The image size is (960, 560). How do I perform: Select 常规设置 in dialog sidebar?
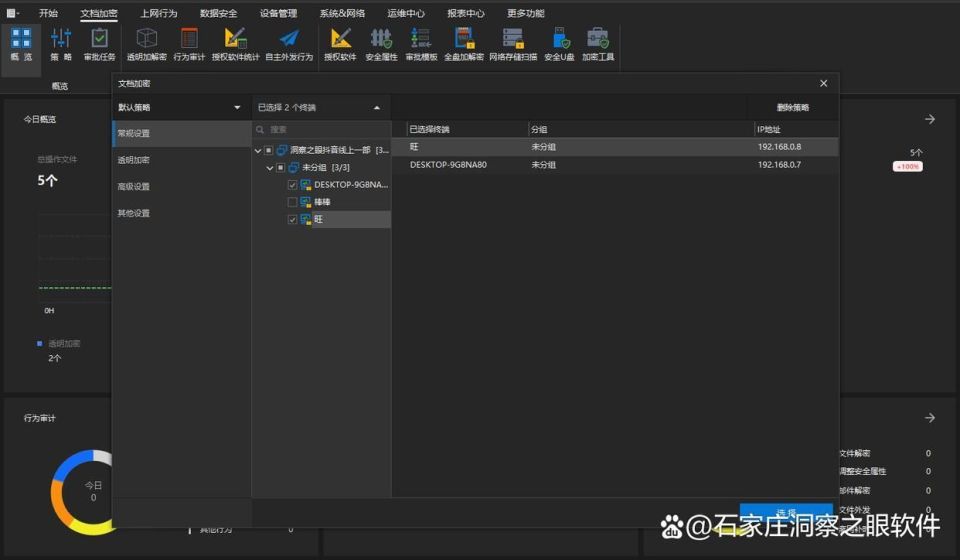(x=182, y=133)
